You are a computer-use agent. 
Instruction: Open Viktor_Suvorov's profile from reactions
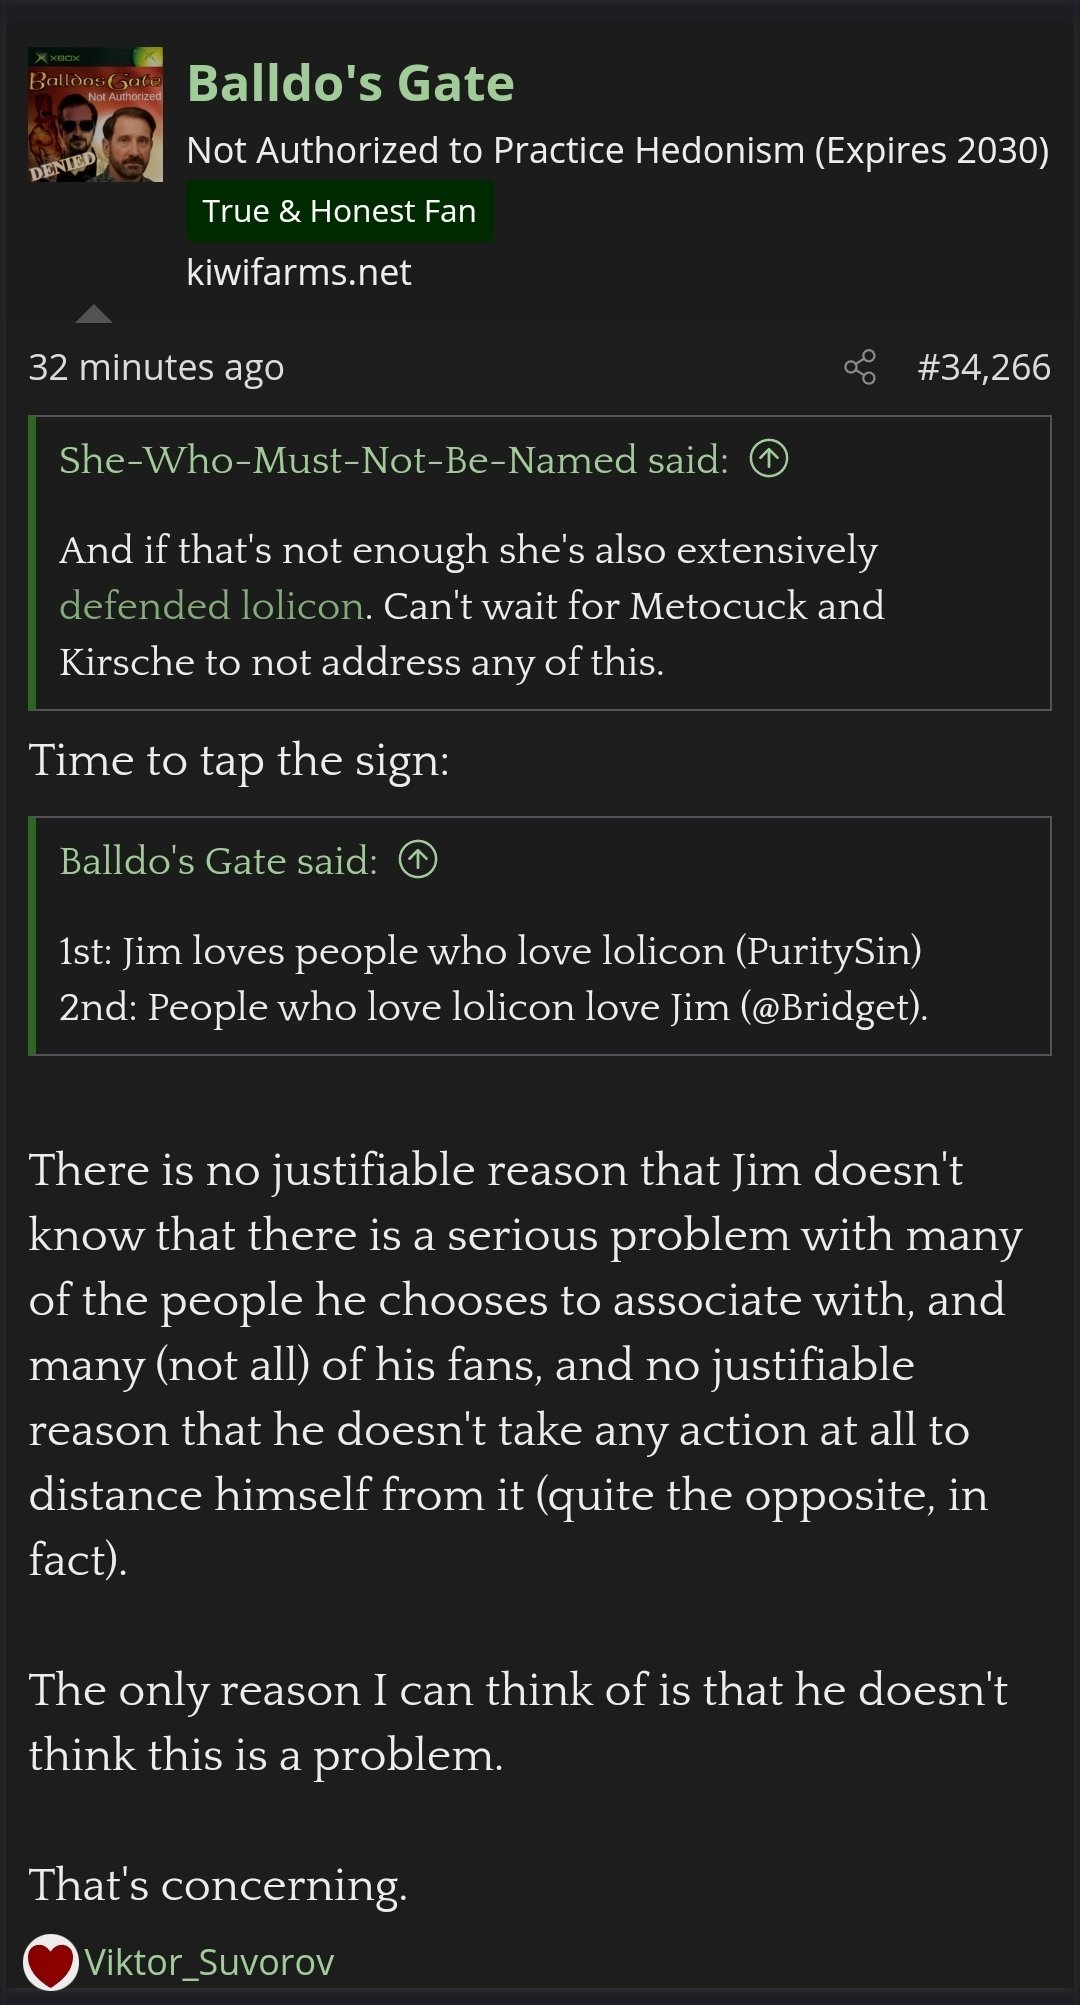click(x=209, y=1962)
